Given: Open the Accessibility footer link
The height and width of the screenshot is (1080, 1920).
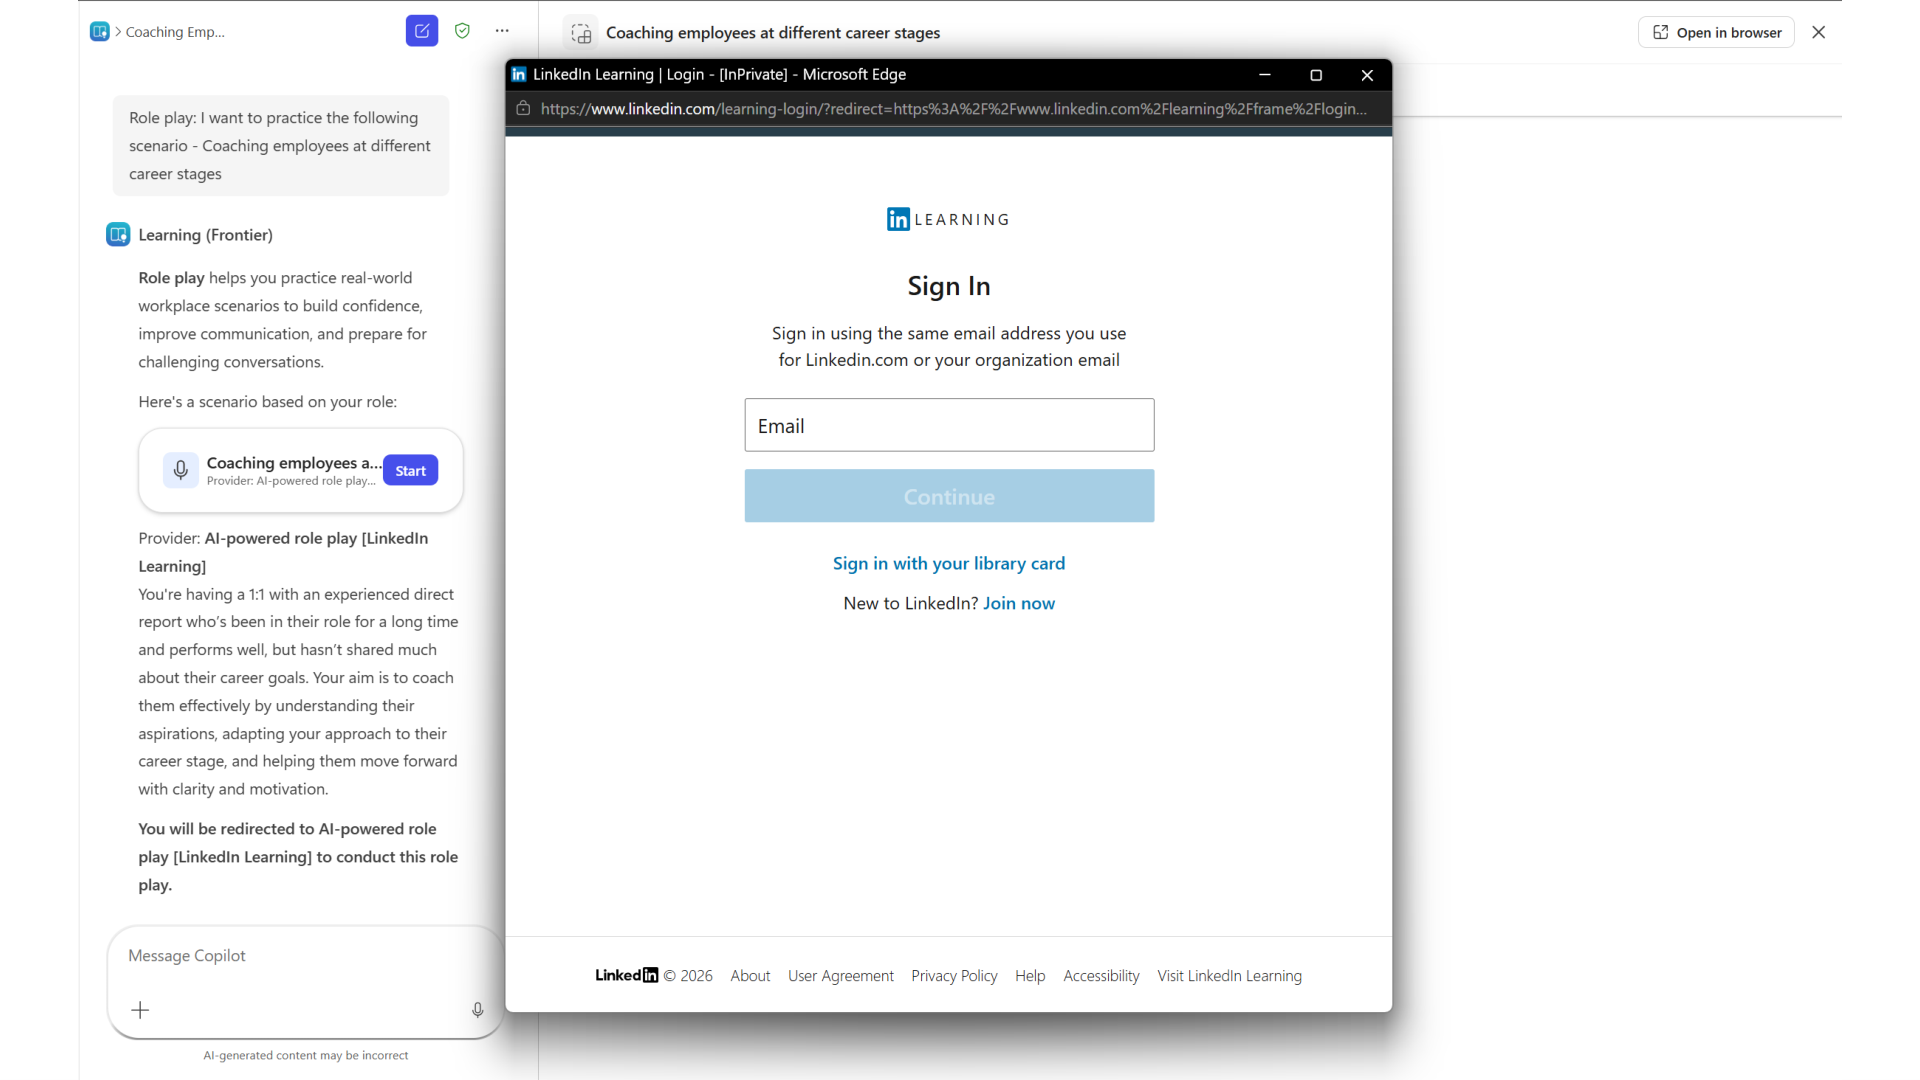Looking at the screenshot, I should 1101,976.
